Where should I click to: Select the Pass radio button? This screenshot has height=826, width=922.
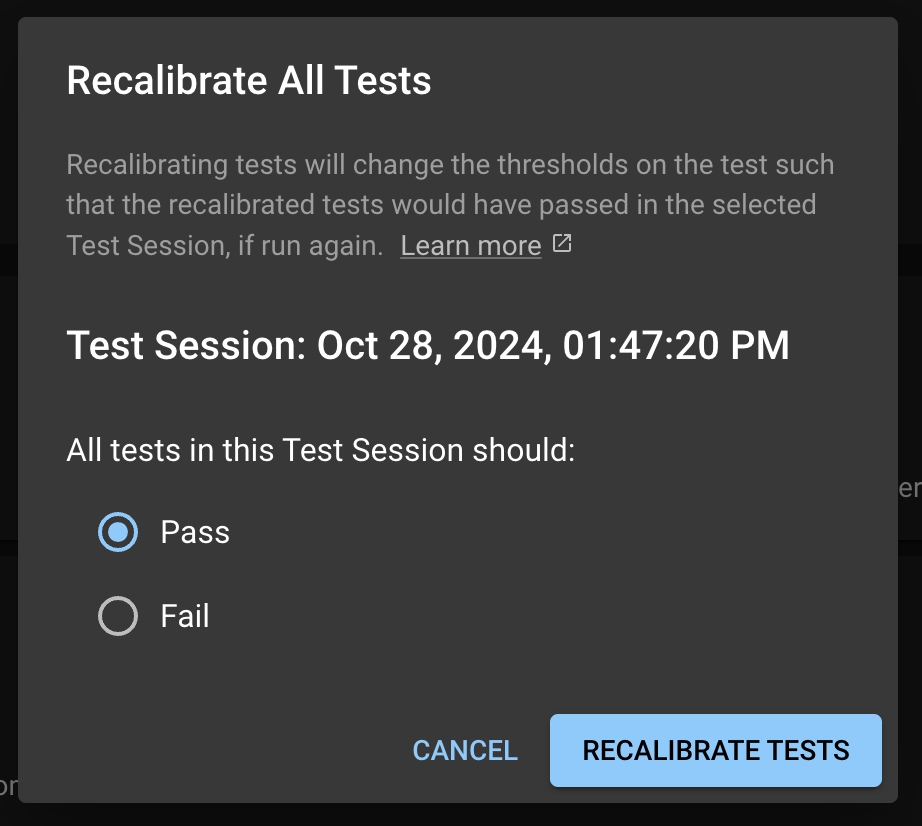pyautogui.click(x=118, y=532)
